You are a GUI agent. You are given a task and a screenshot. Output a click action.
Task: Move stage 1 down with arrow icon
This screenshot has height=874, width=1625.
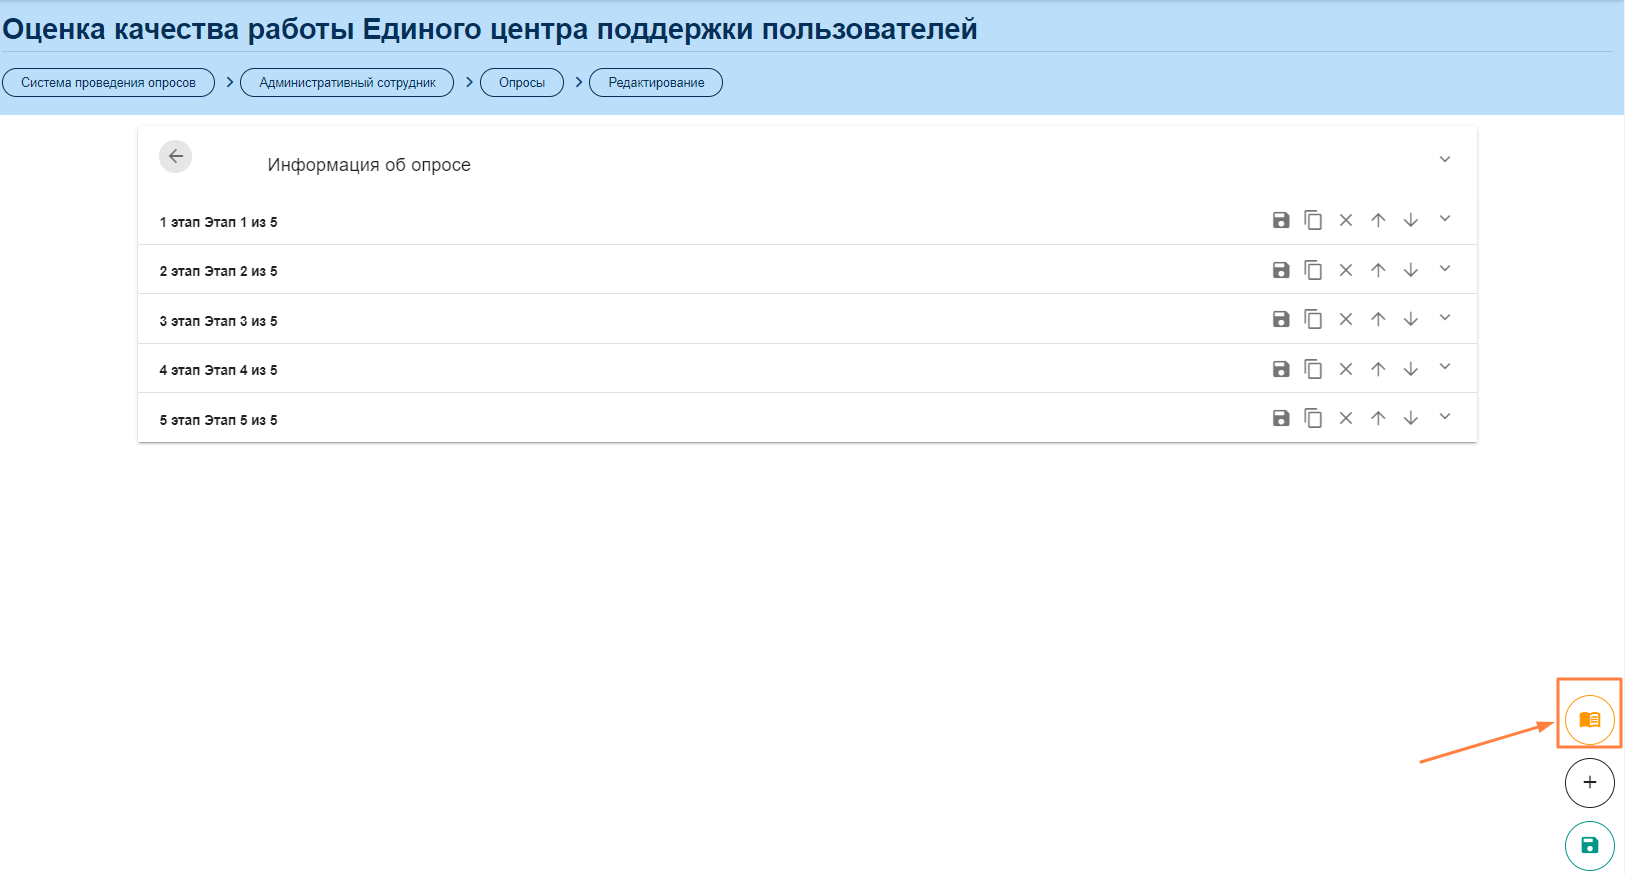click(x=1410, y=220)
